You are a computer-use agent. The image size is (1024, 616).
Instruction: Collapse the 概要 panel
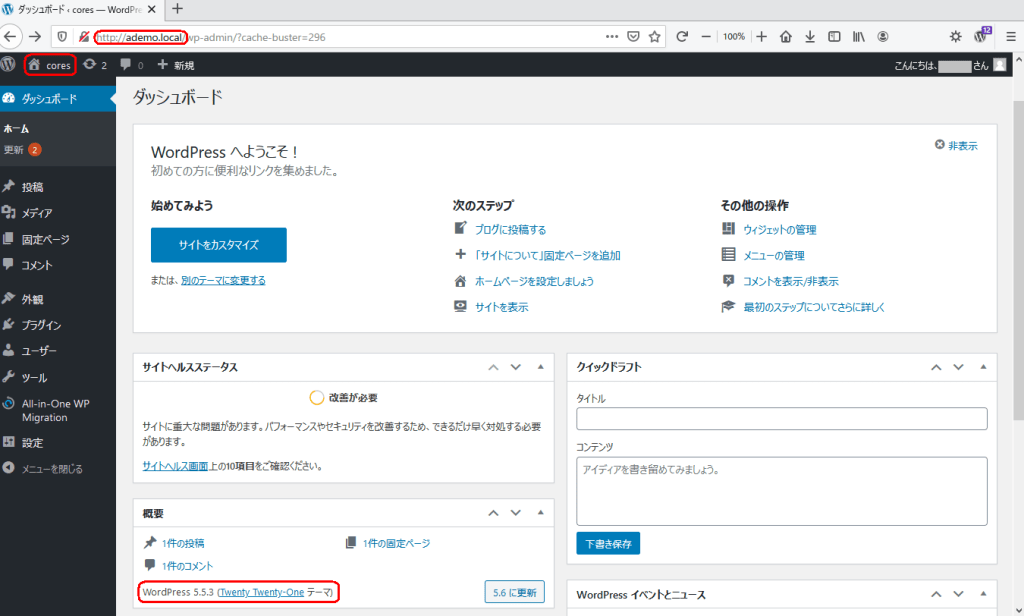[x=540, y=513]
